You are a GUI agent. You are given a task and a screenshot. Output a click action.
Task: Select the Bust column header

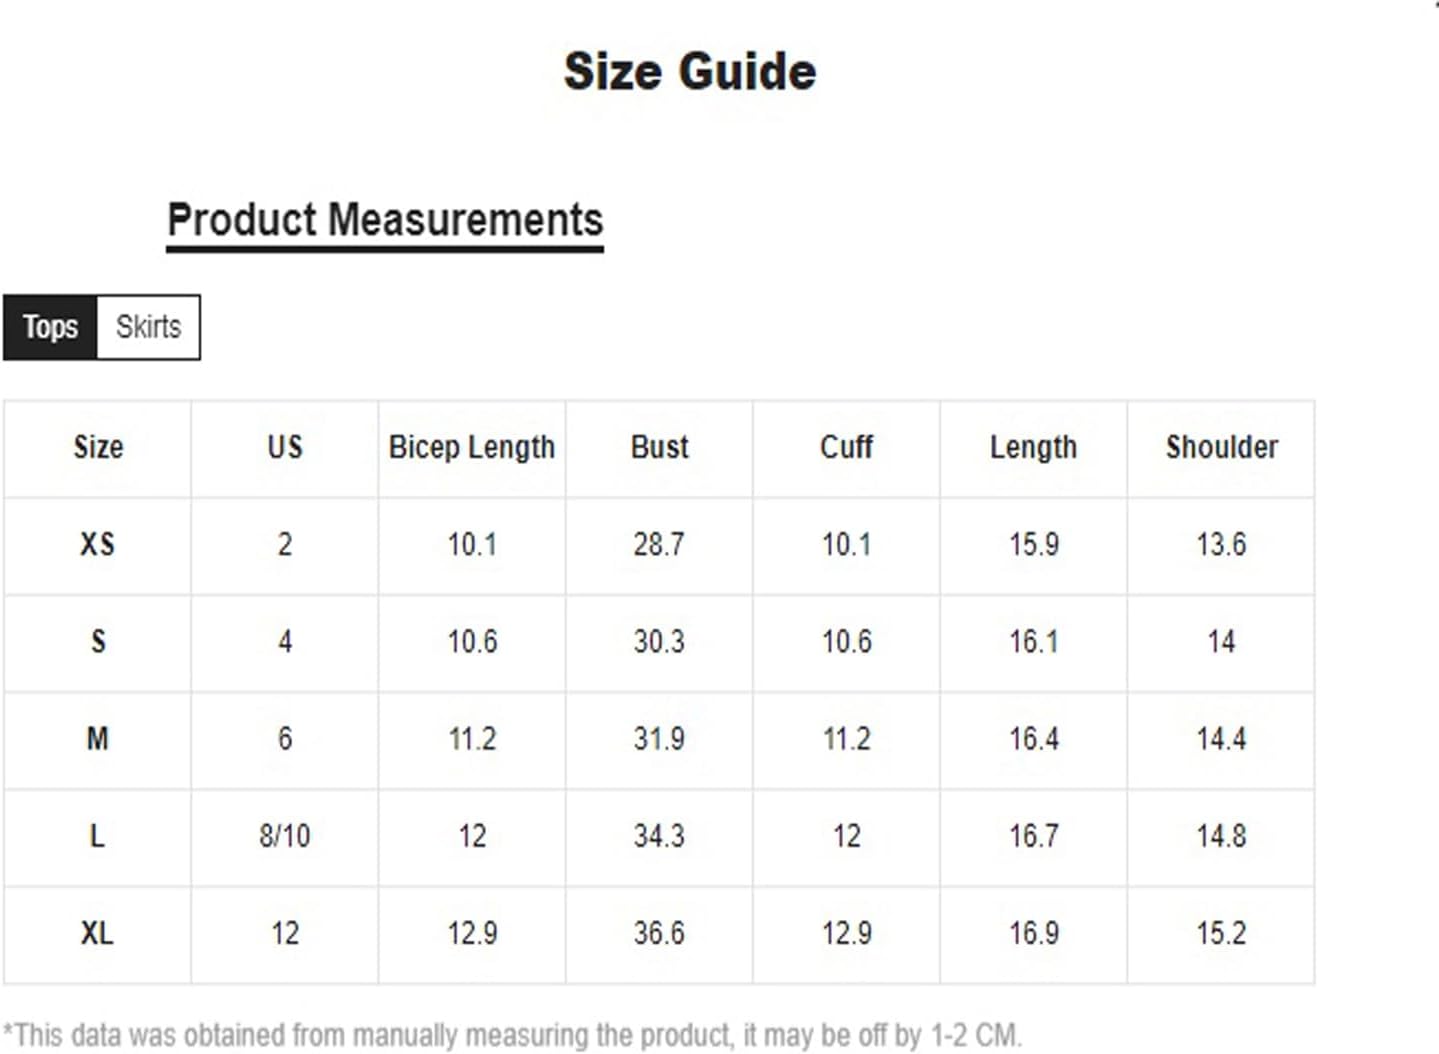click(659, 447)
